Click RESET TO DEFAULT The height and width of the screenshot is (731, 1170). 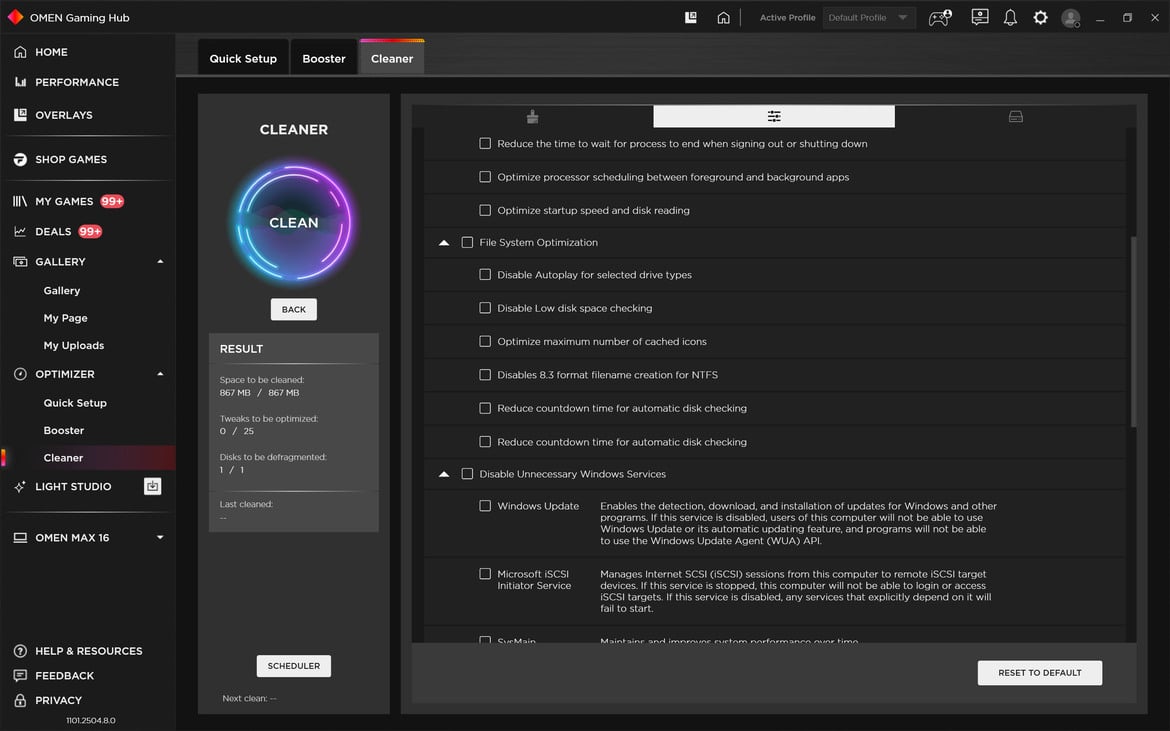pos(1039,673)
